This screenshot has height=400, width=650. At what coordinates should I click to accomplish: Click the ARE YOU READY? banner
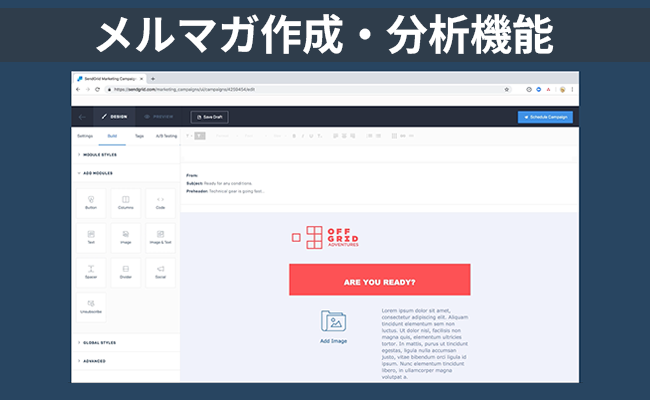pos(380,280)
